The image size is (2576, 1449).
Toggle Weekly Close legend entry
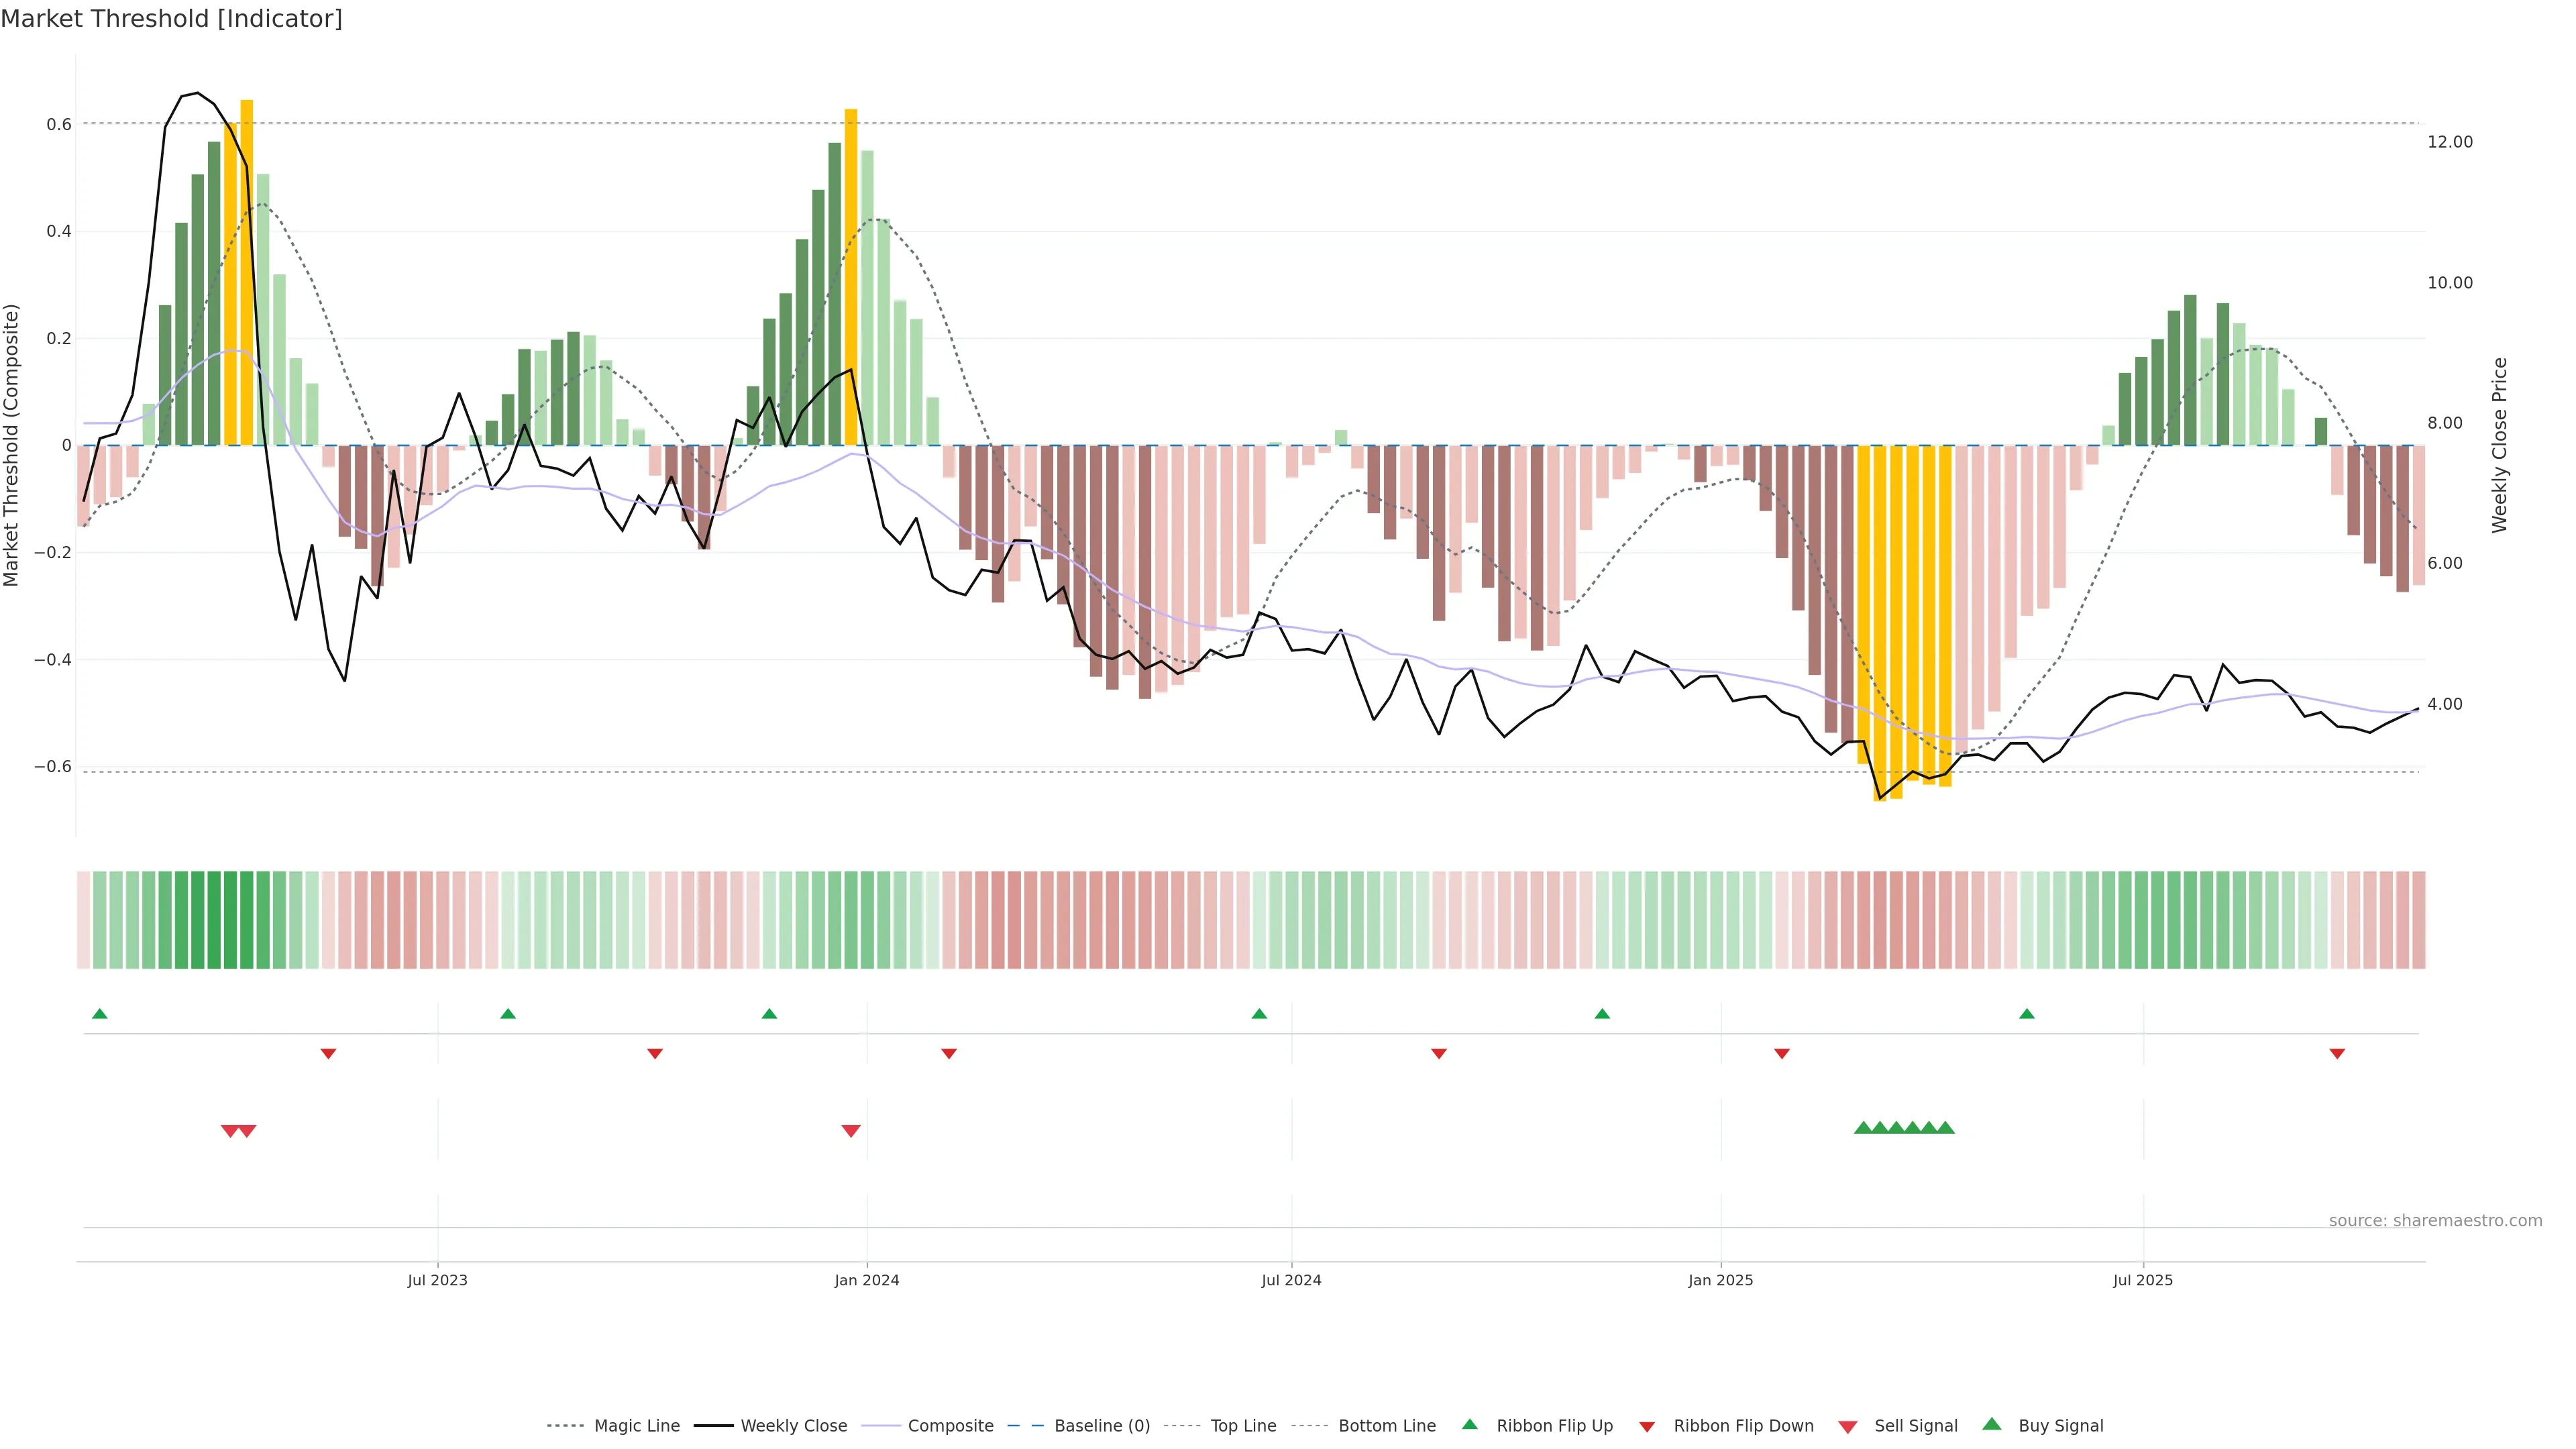click(793, 1426)
